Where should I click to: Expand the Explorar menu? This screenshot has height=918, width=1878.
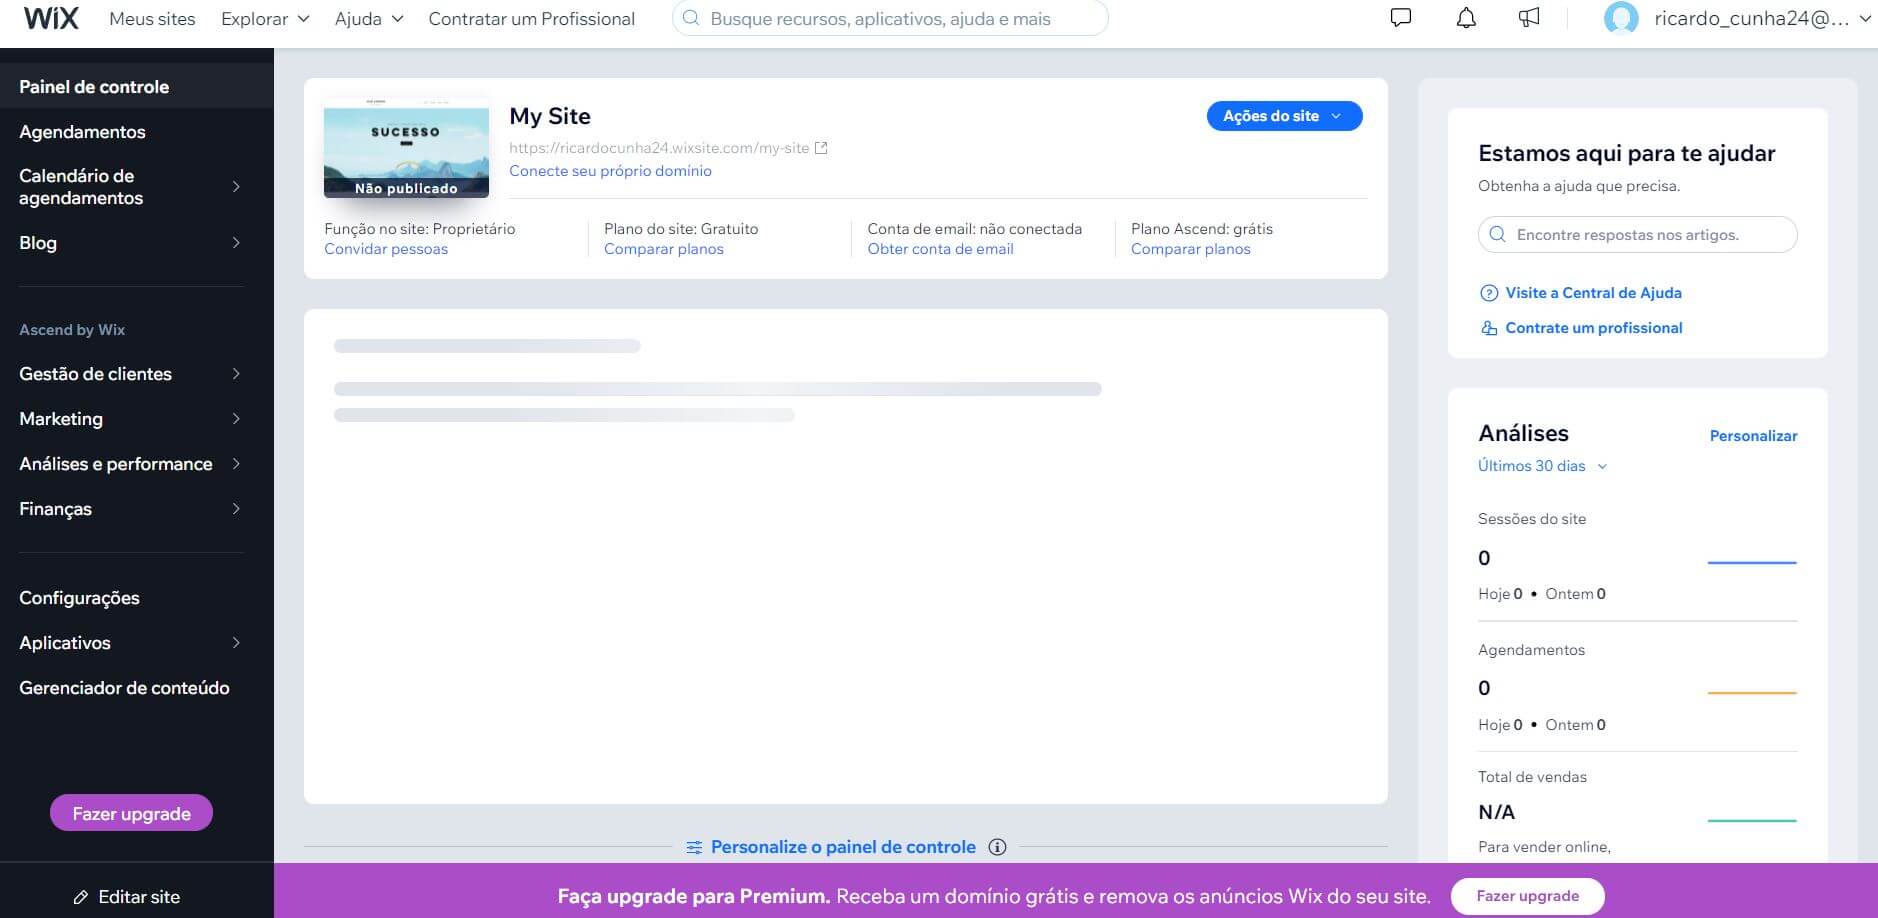tap(265, 19)
